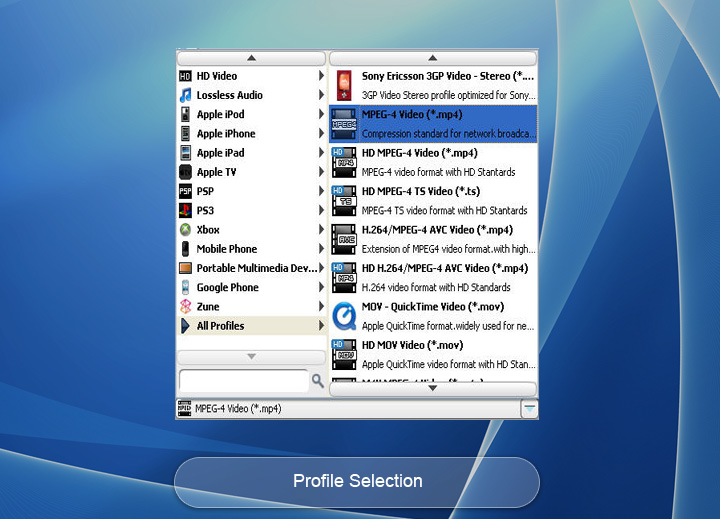
Task: Select Portable Multimedia Dev... category
Action: point(252,268)
